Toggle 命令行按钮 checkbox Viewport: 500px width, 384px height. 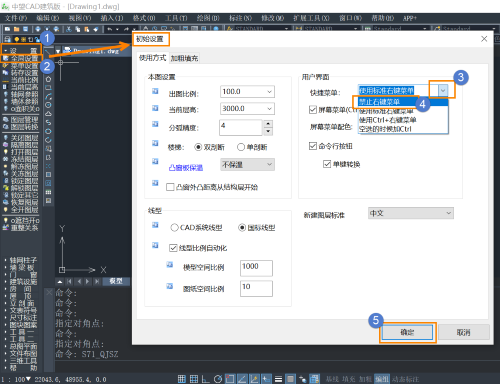point(313,146)
